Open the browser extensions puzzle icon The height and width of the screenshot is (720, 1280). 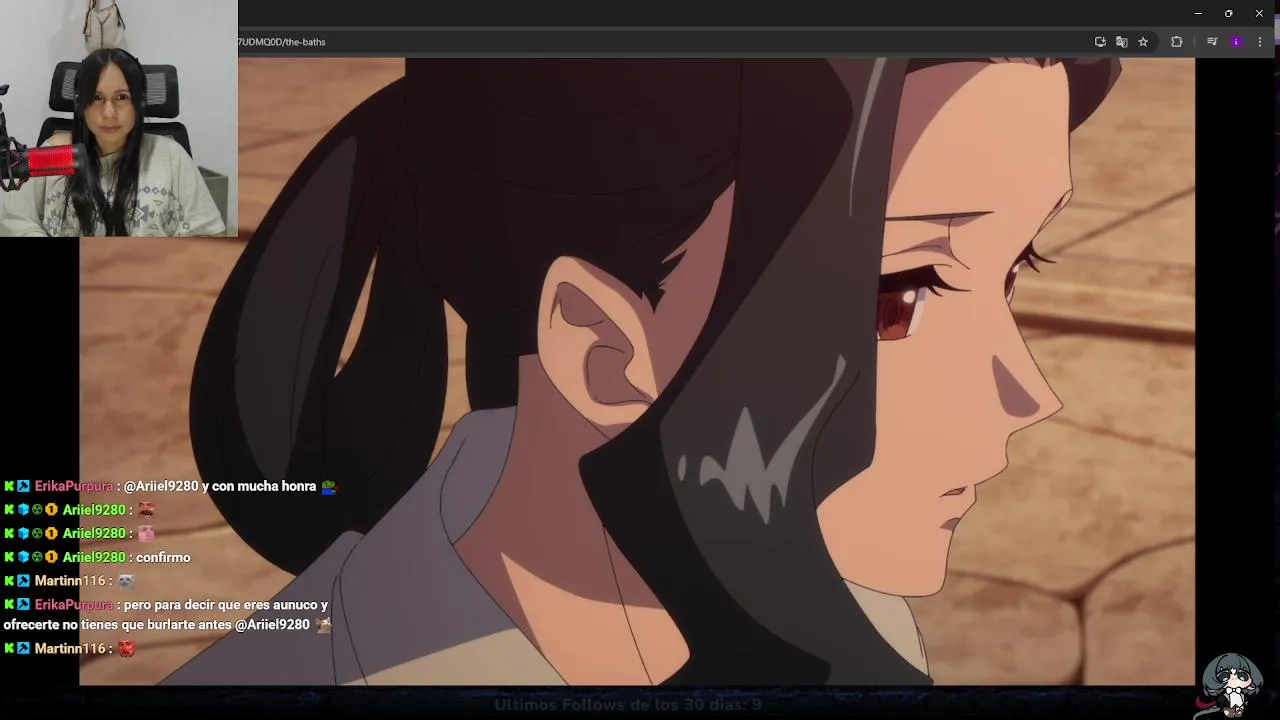tap(1177, 42)
